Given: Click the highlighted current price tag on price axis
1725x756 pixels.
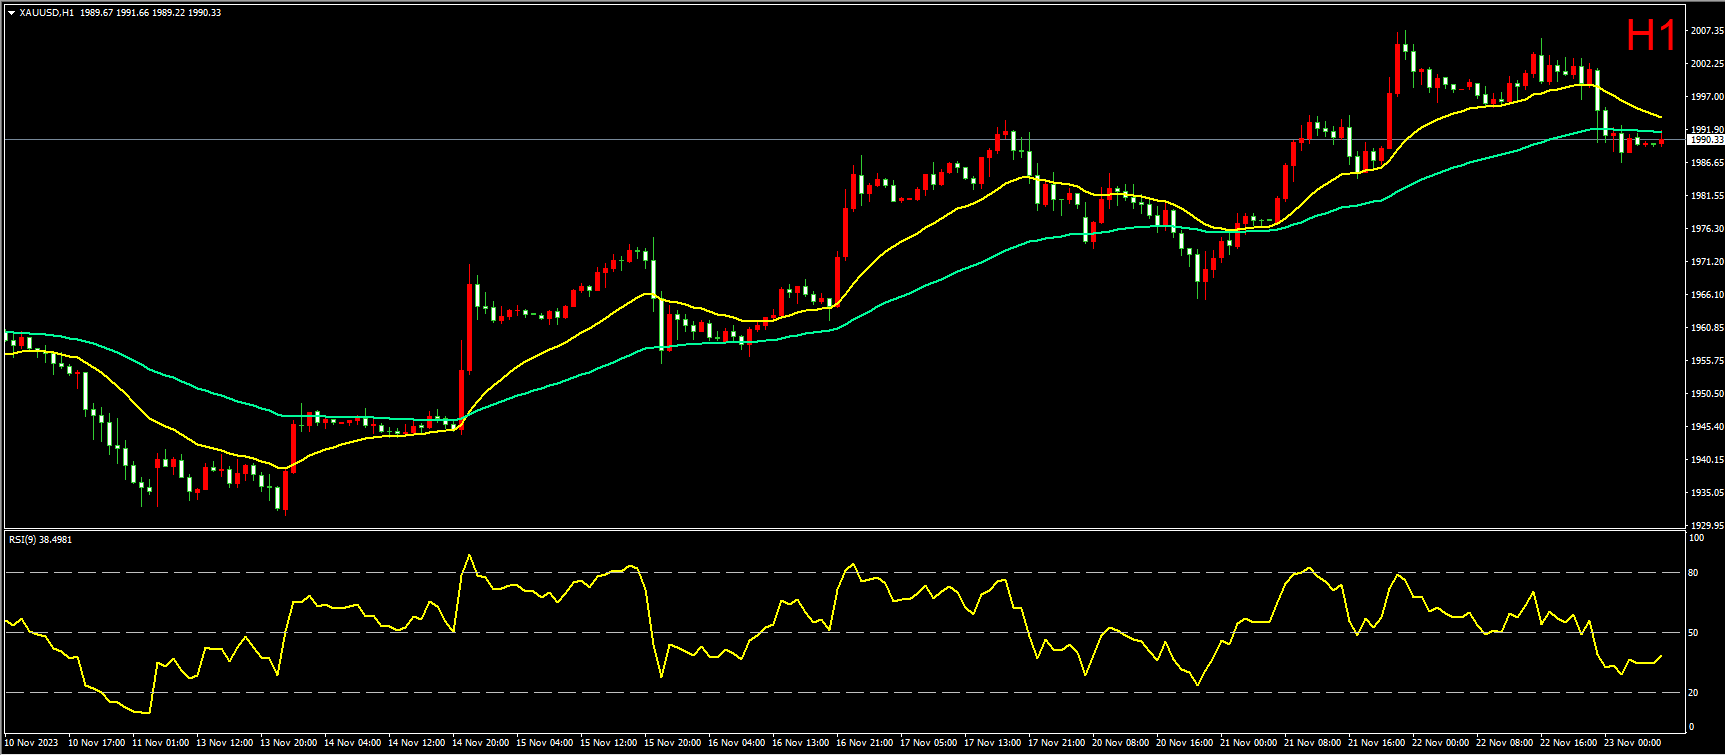Looking at the screenshot, I should pyautogui.click(x=1706, y=140).
